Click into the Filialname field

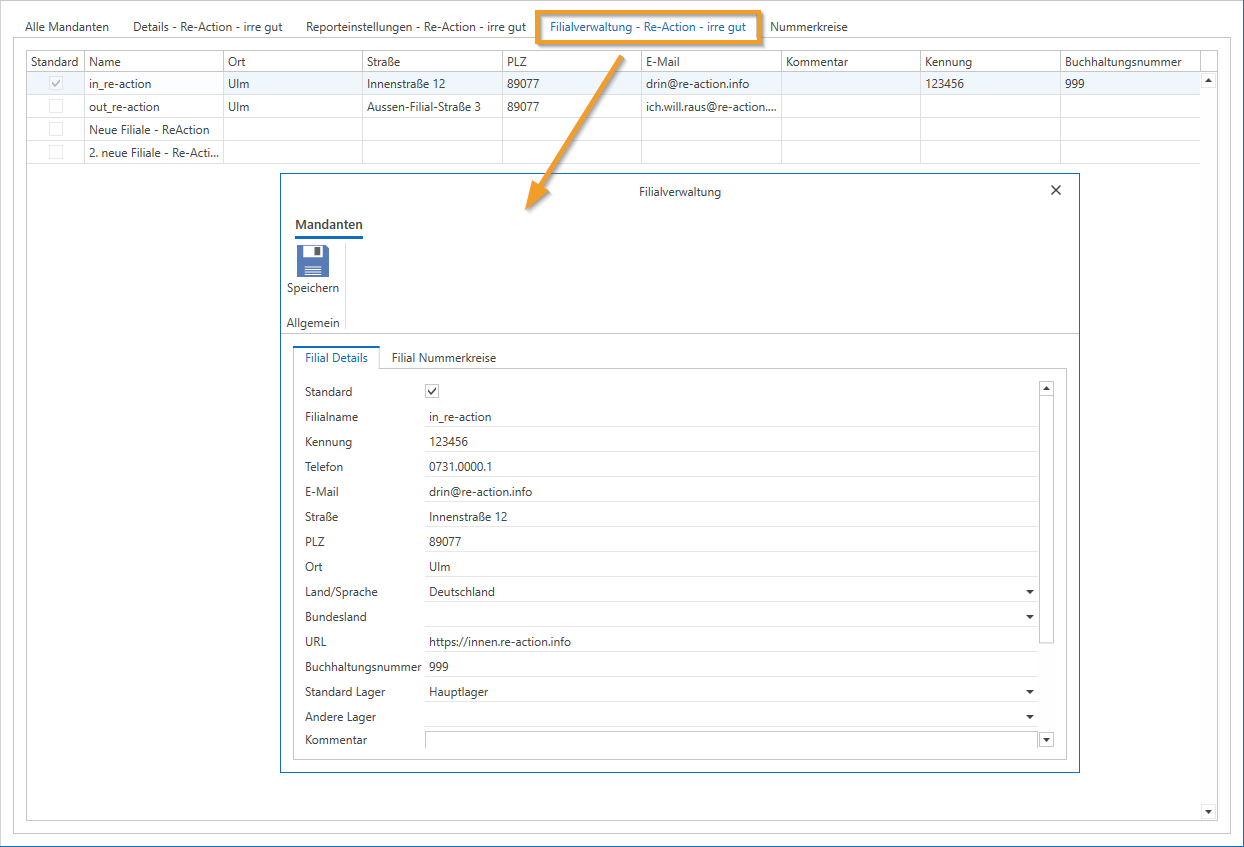pos(730,417)
